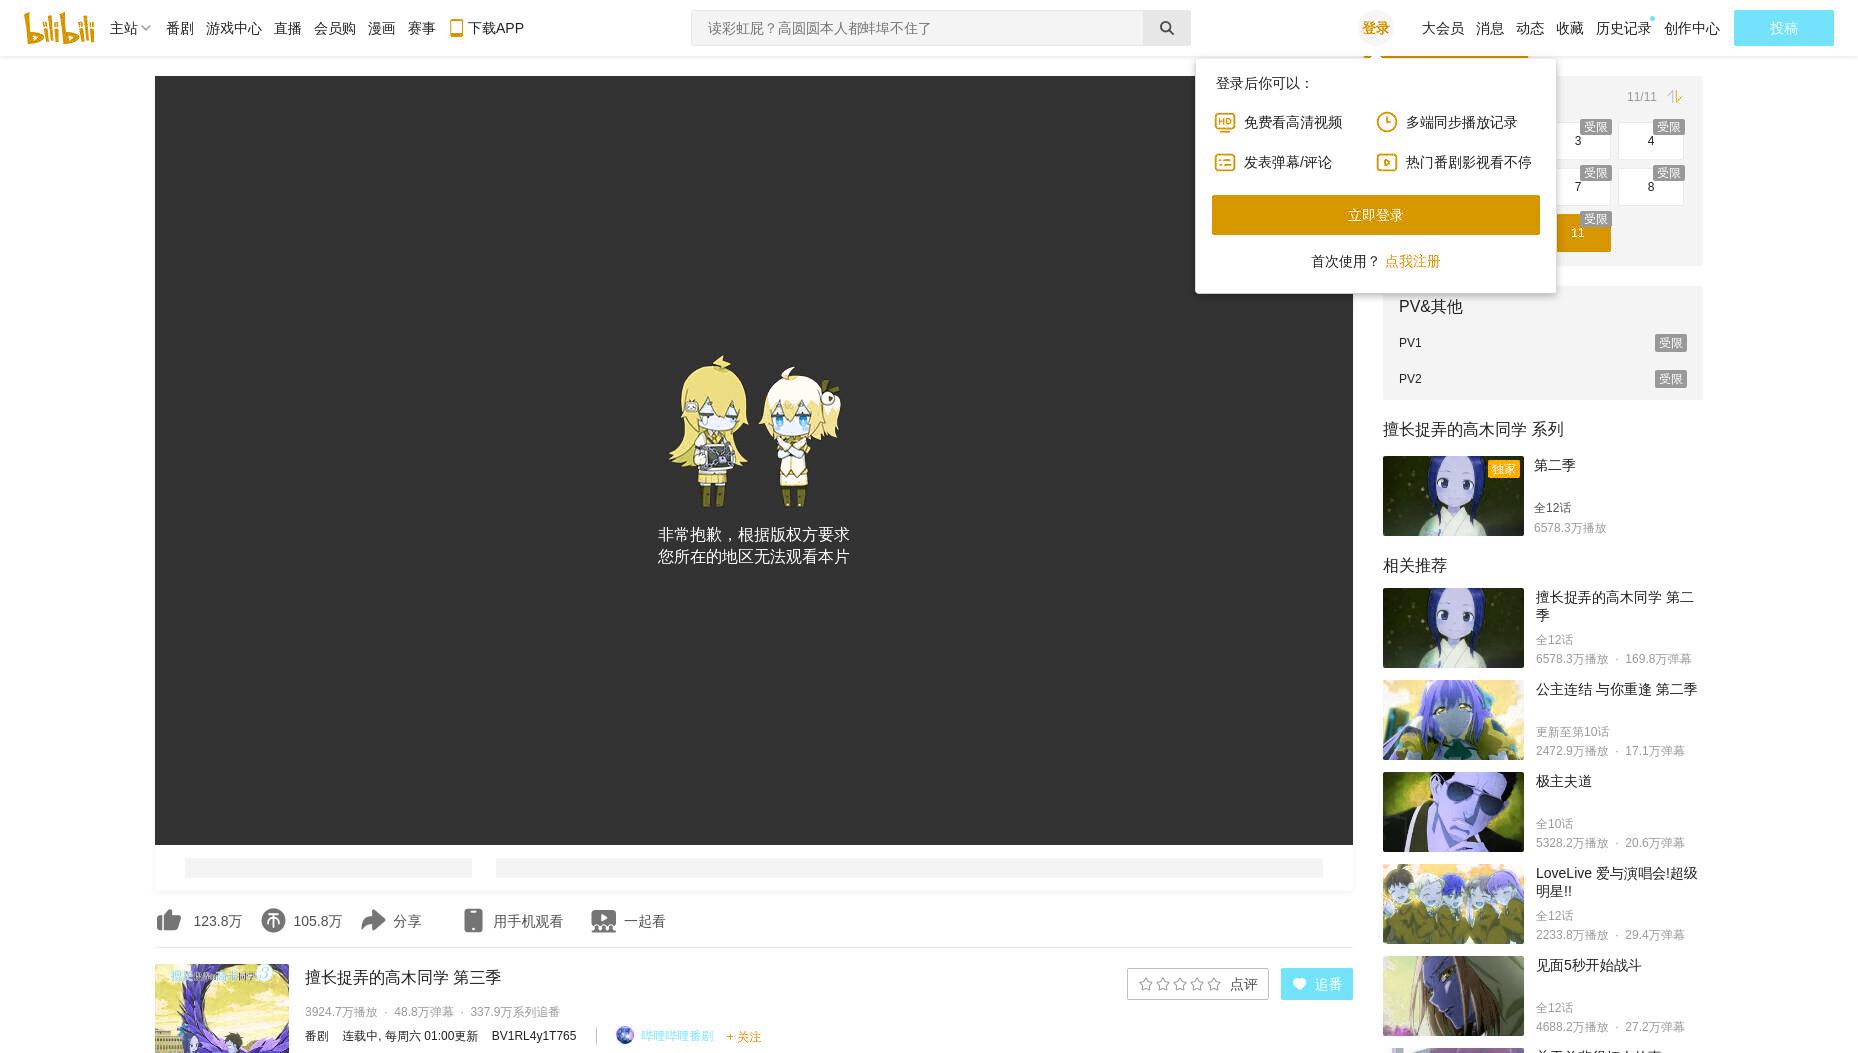Image resolution: width=1858 pixels, height=1053 pixels.
Task: Open the 赛事 navigation item
Action: coord(422,28)
